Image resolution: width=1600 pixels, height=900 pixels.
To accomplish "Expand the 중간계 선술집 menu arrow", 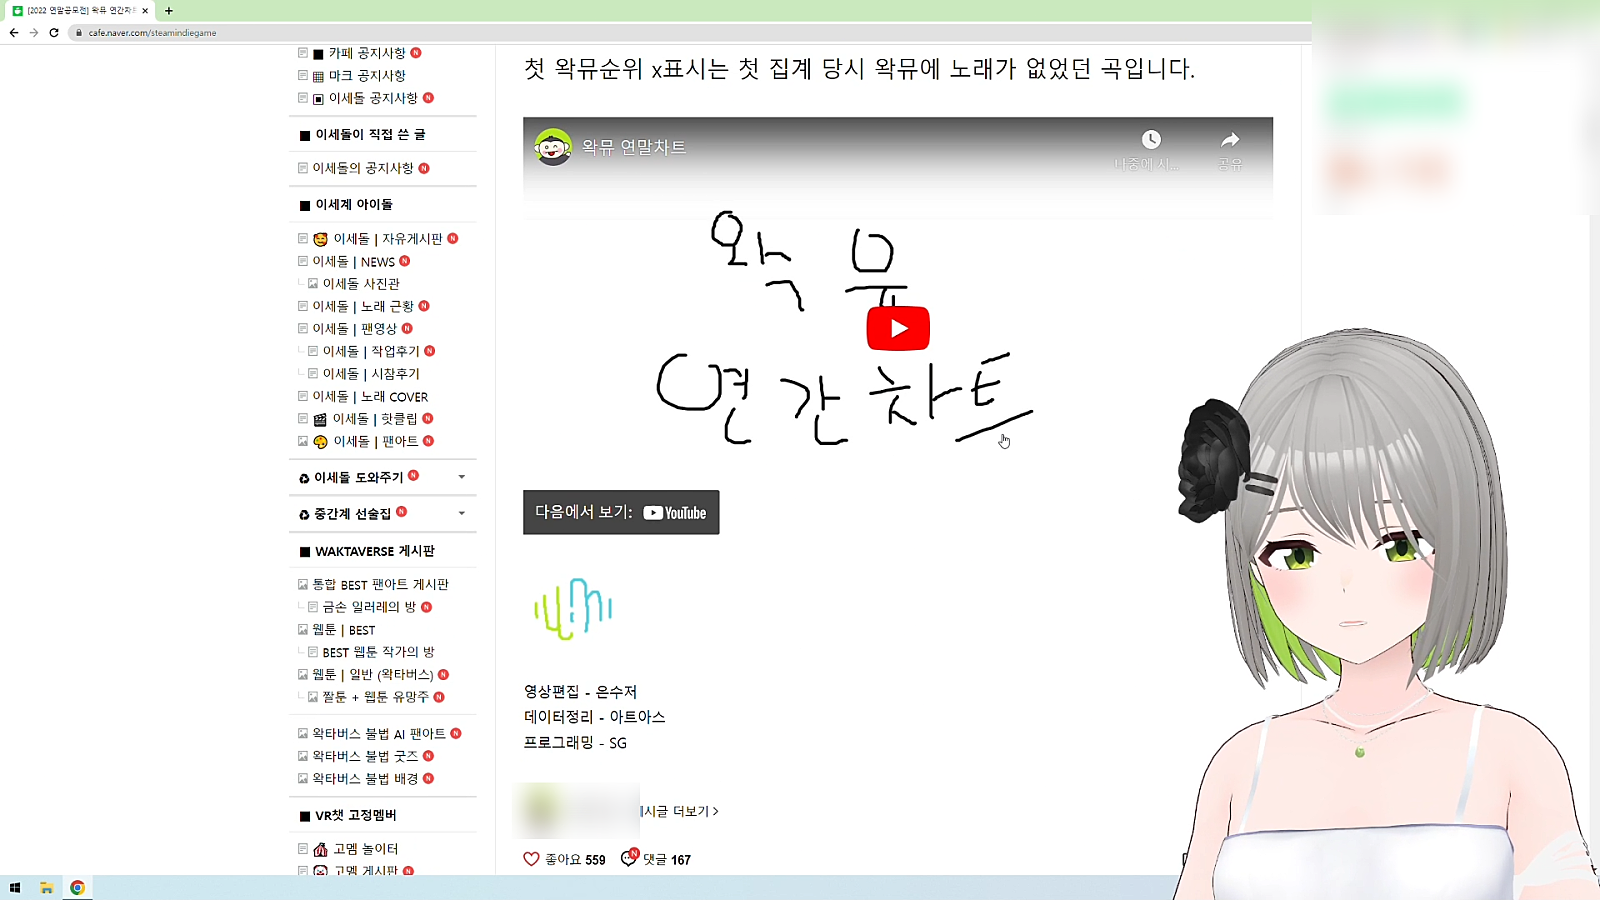I will tap(462, 514).
